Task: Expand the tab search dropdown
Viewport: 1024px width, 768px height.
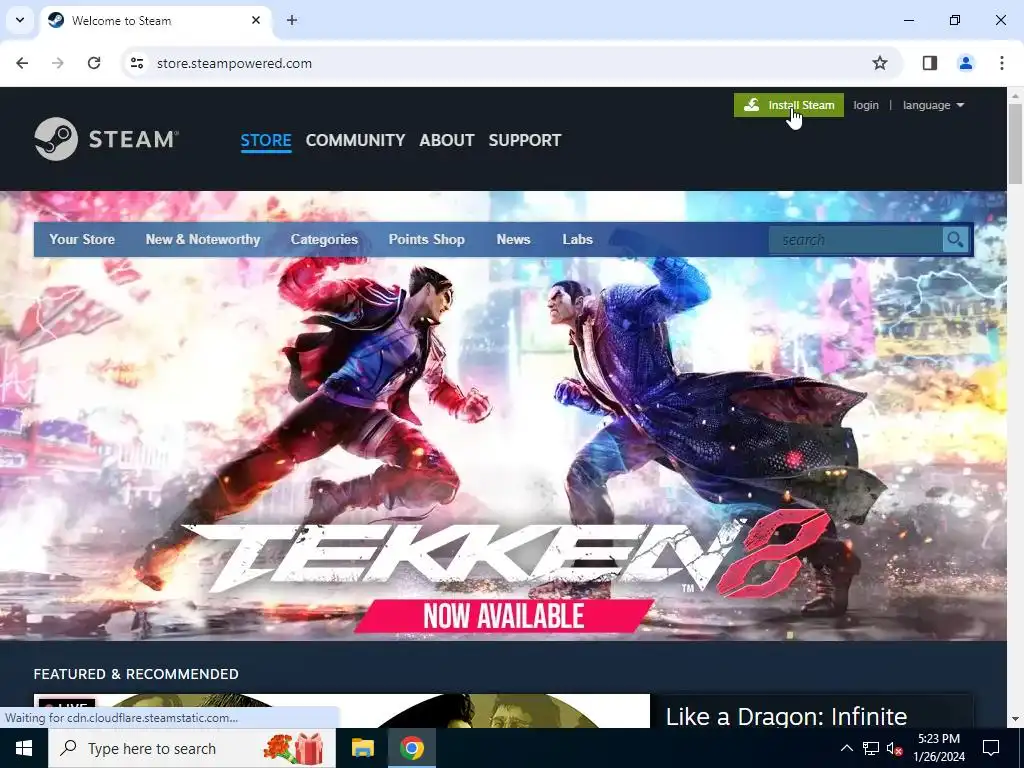Action: [x=20, y=20]
